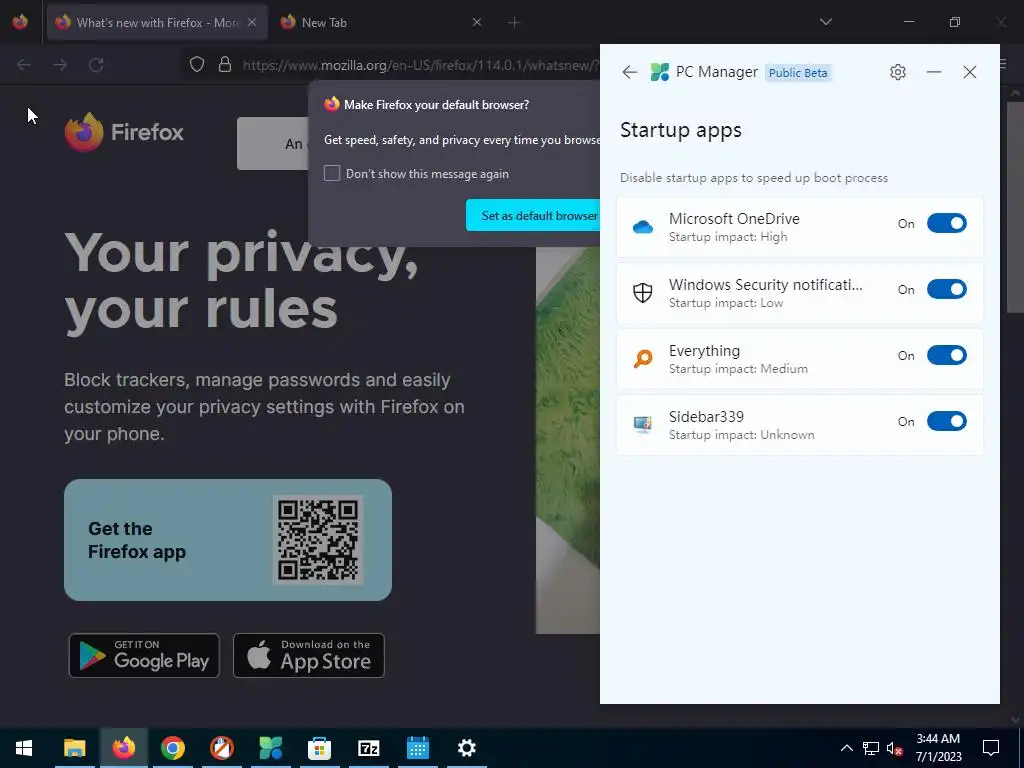Open the Calendar app from the taskbar
The height and width of the screenshot is (768, 1024).
point(417,748)
